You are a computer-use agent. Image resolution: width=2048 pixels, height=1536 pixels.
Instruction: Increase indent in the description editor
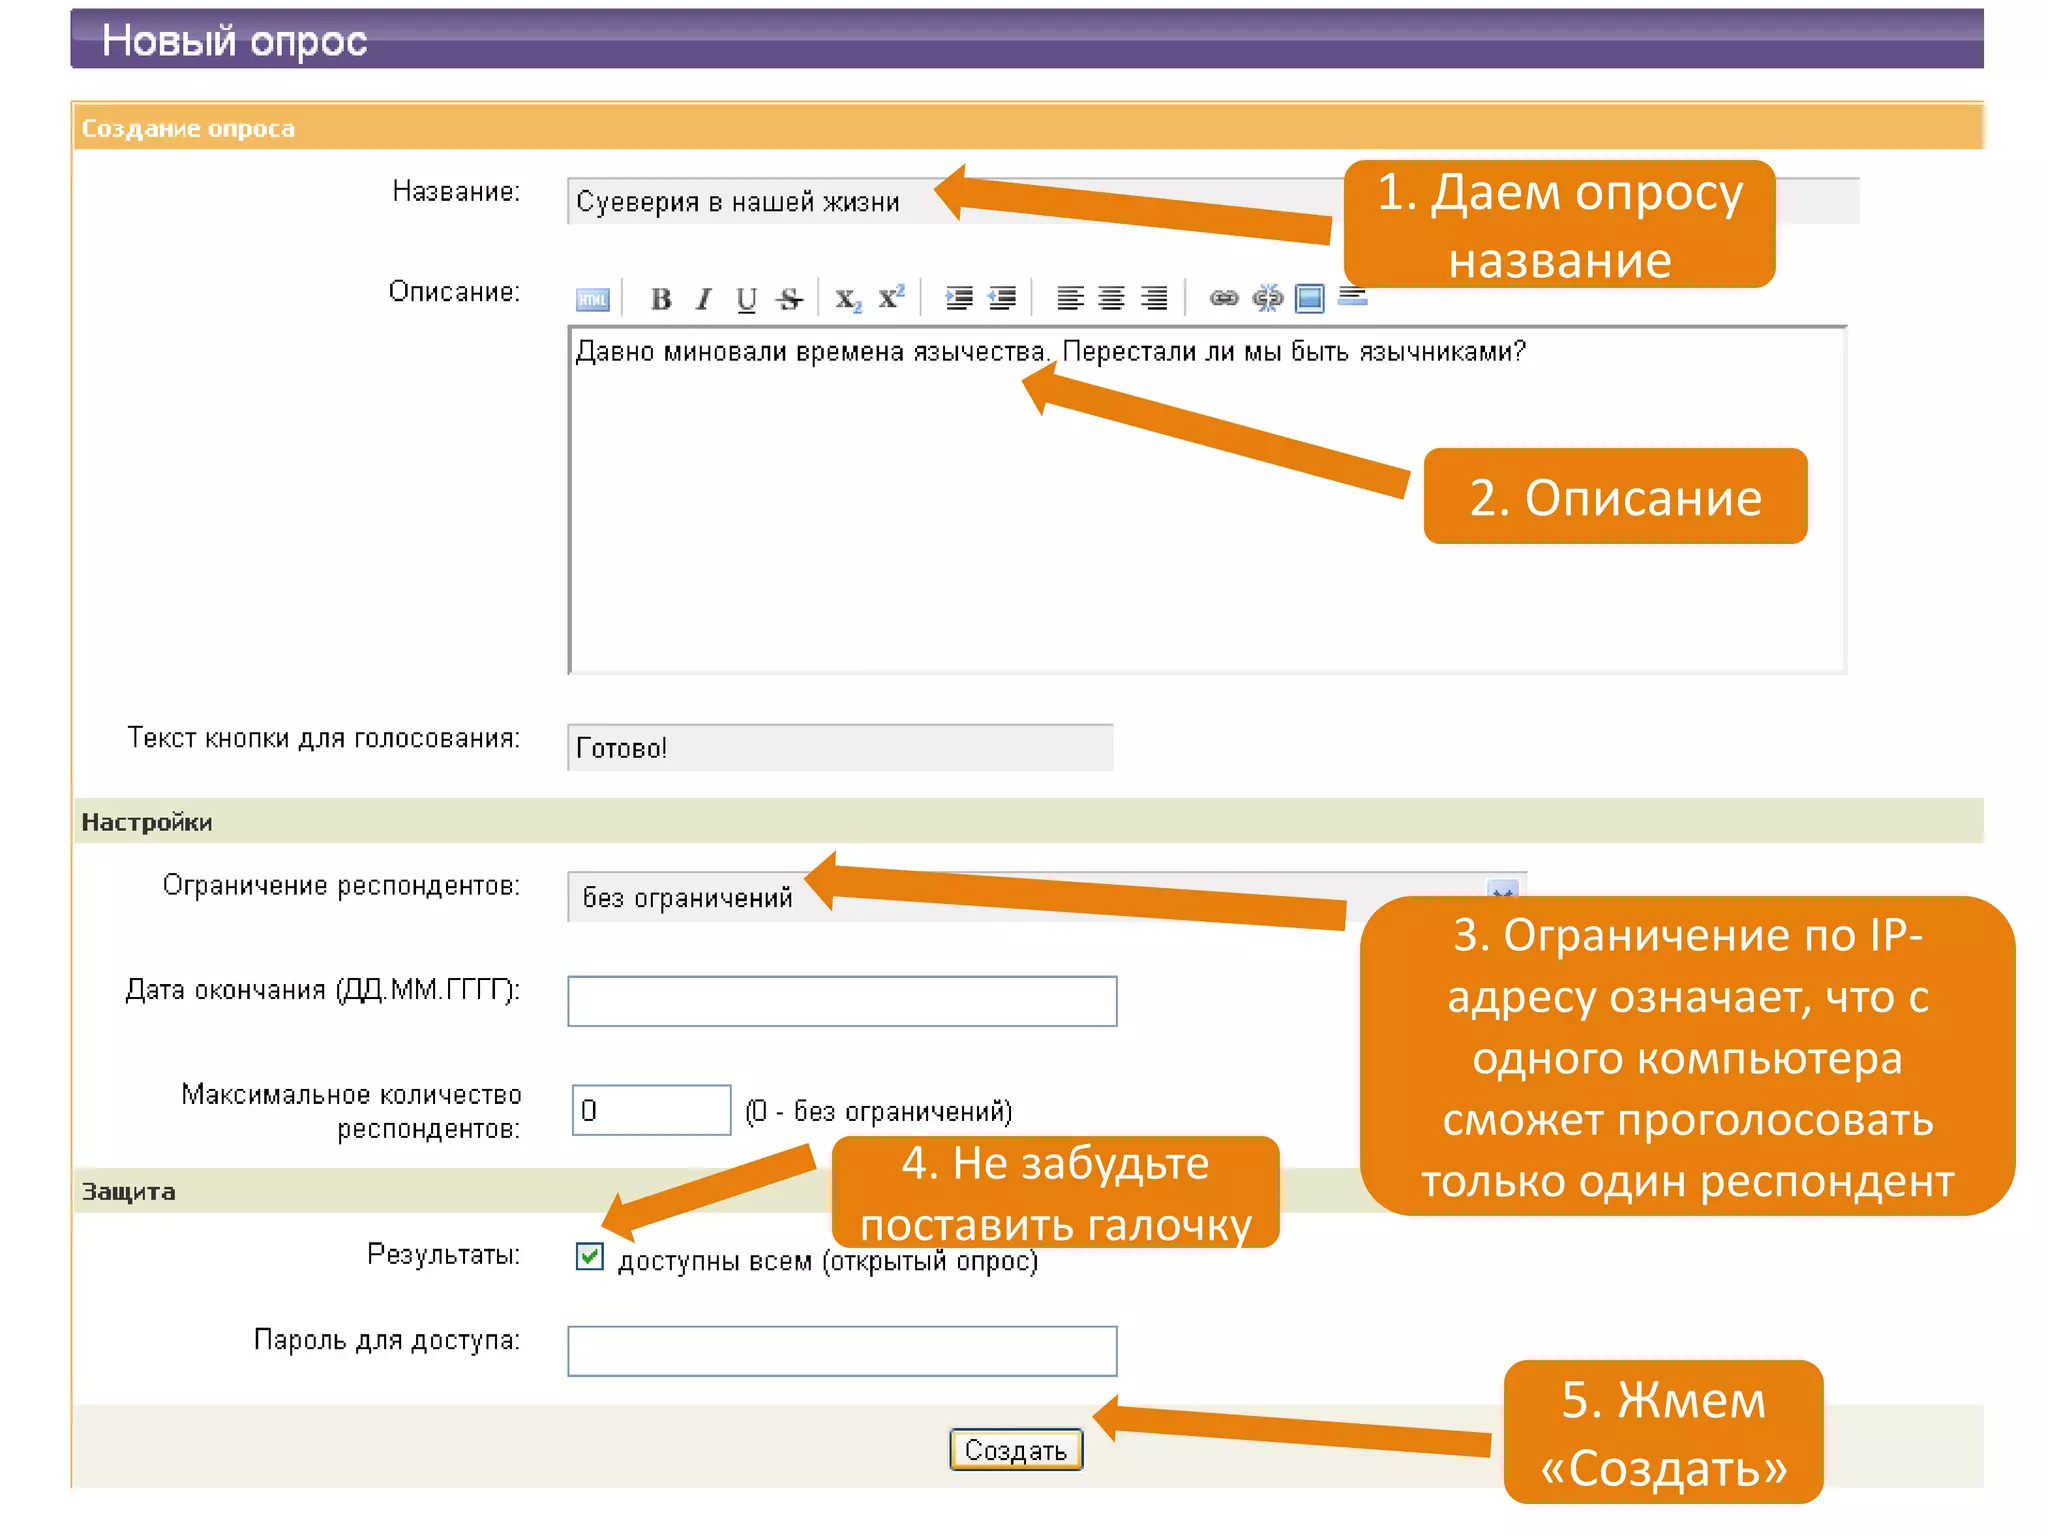click(x=959, y=298)
